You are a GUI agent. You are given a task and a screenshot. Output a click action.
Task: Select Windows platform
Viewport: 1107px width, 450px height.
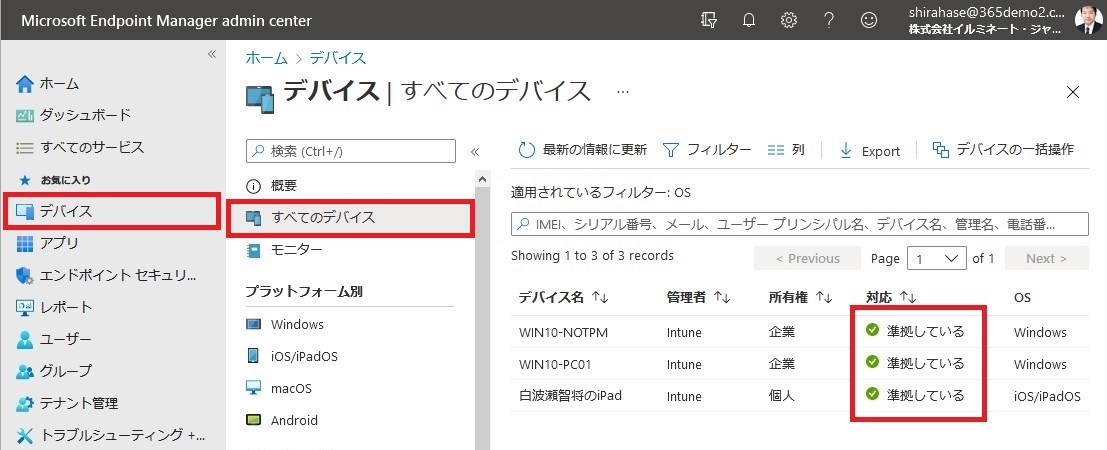pos(285,324)
